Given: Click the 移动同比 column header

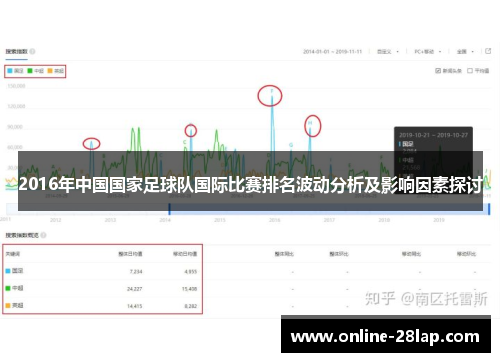Looking at the screenshot, I should pyautogui.click(x=411, y=254).
